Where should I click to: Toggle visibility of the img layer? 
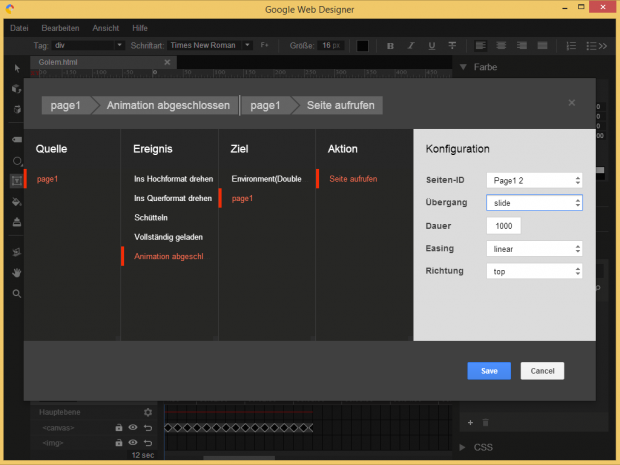(132, 442)
